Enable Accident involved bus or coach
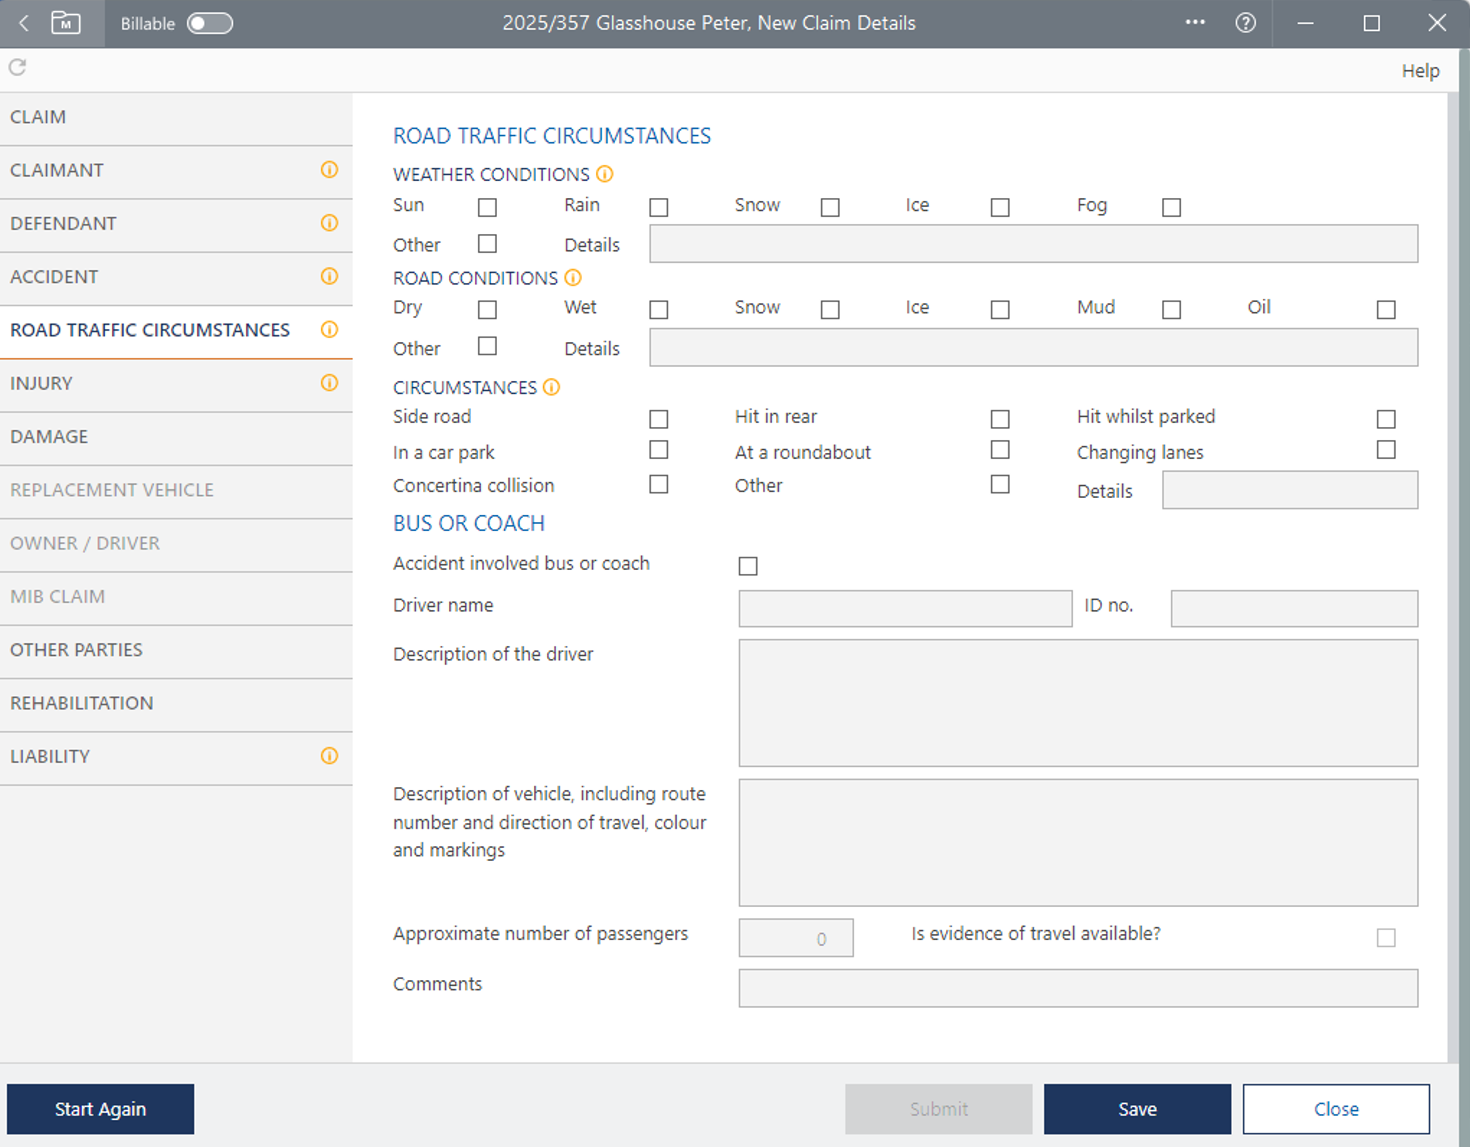The image size is (1470, 1147). point(748,566)
